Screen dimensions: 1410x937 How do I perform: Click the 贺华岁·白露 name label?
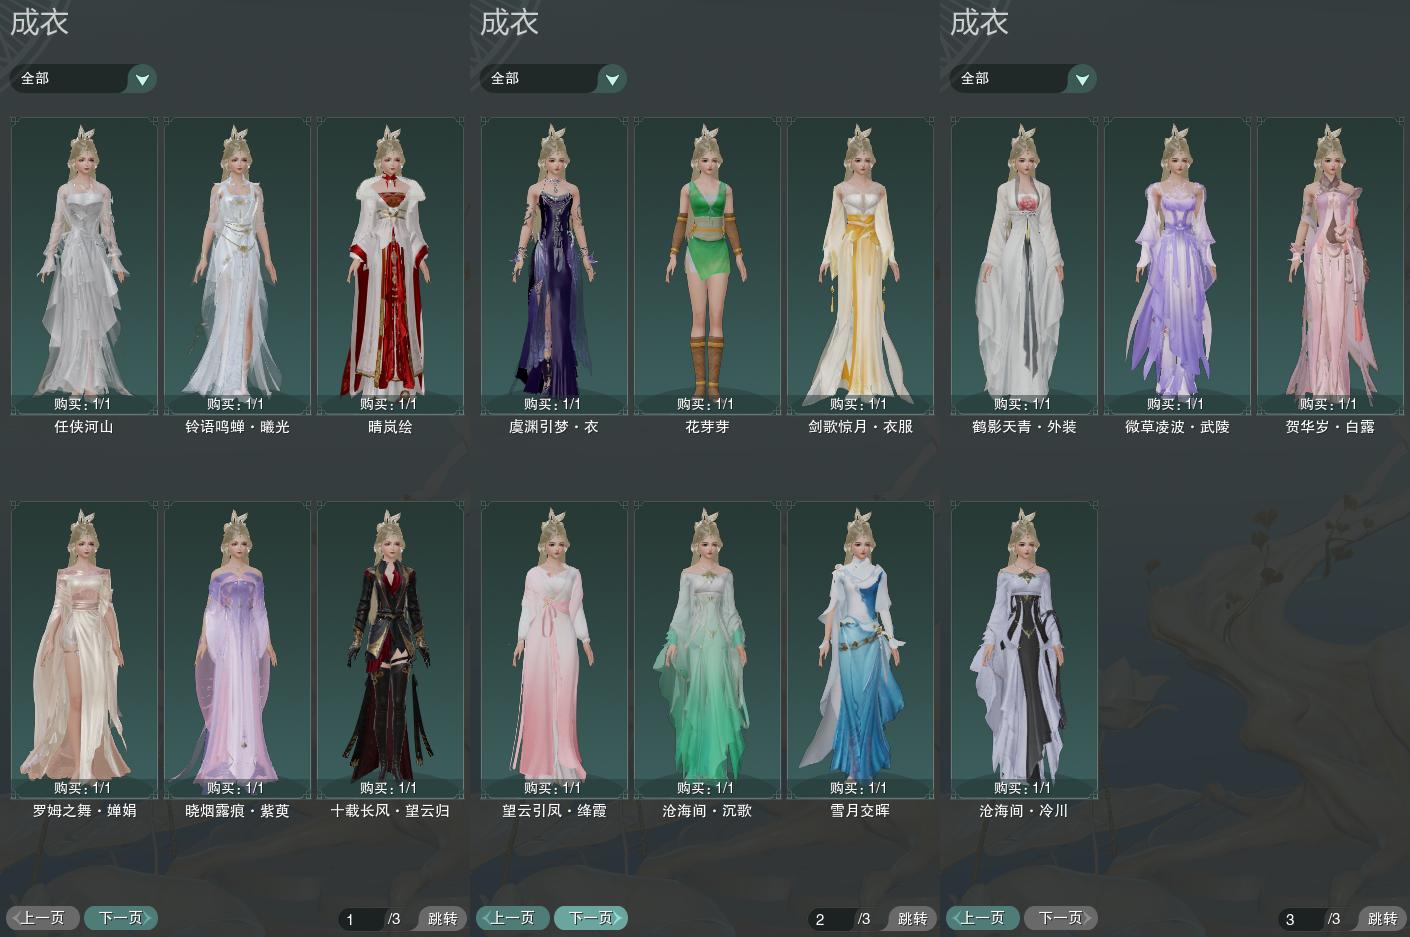tap(1330, 426)
